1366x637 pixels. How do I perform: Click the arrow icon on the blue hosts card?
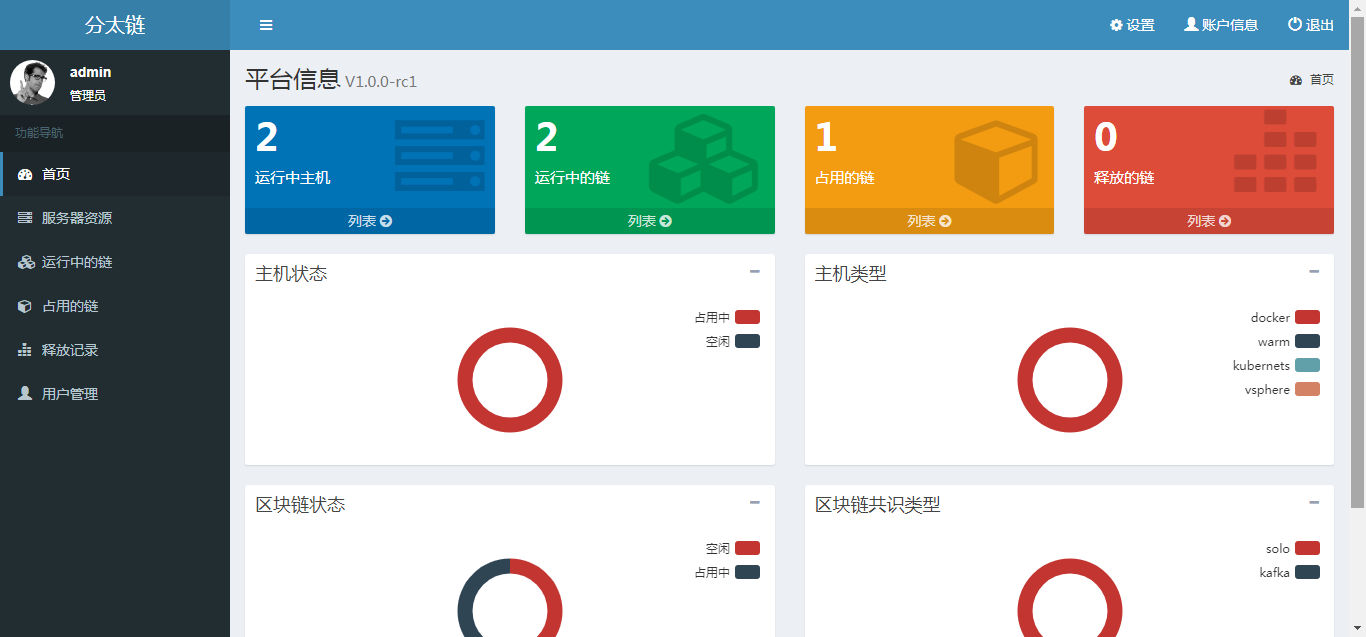386,221
